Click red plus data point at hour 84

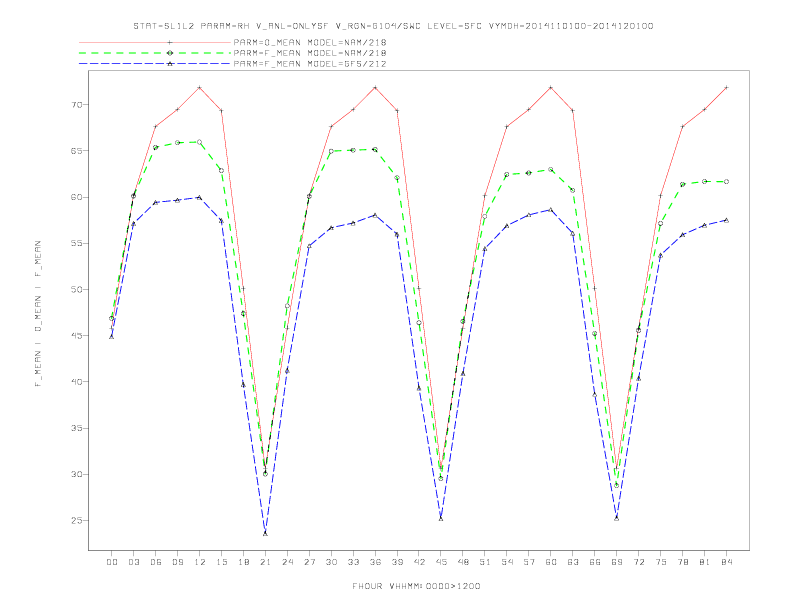[x=726, y=88]
